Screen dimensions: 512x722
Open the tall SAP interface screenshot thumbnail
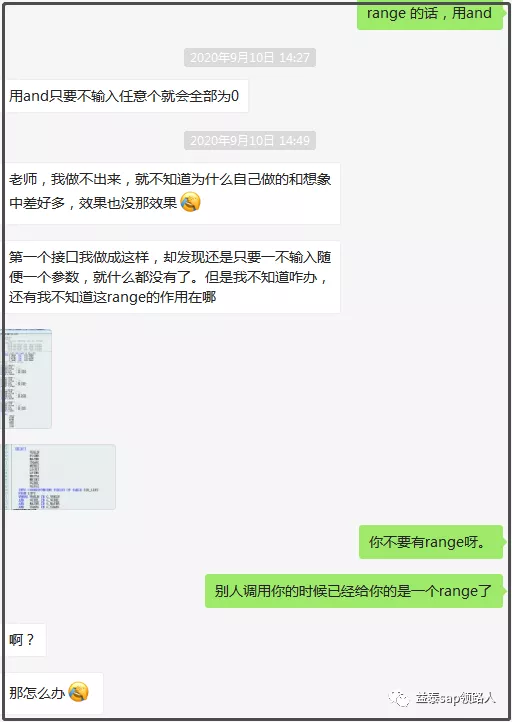click(x=28, y=379)
